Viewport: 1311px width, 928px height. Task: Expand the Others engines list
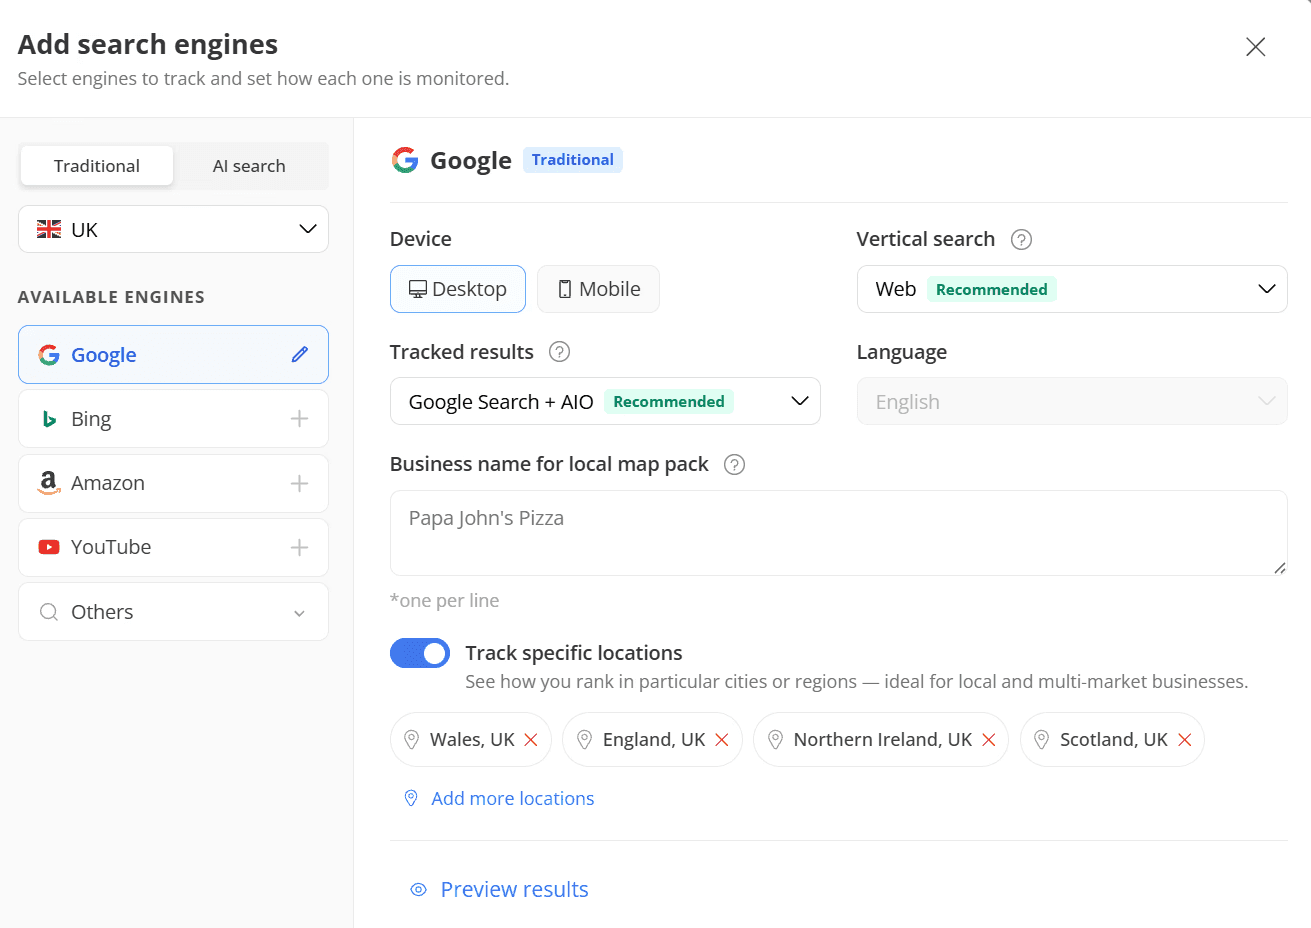(x=173, y=612)
